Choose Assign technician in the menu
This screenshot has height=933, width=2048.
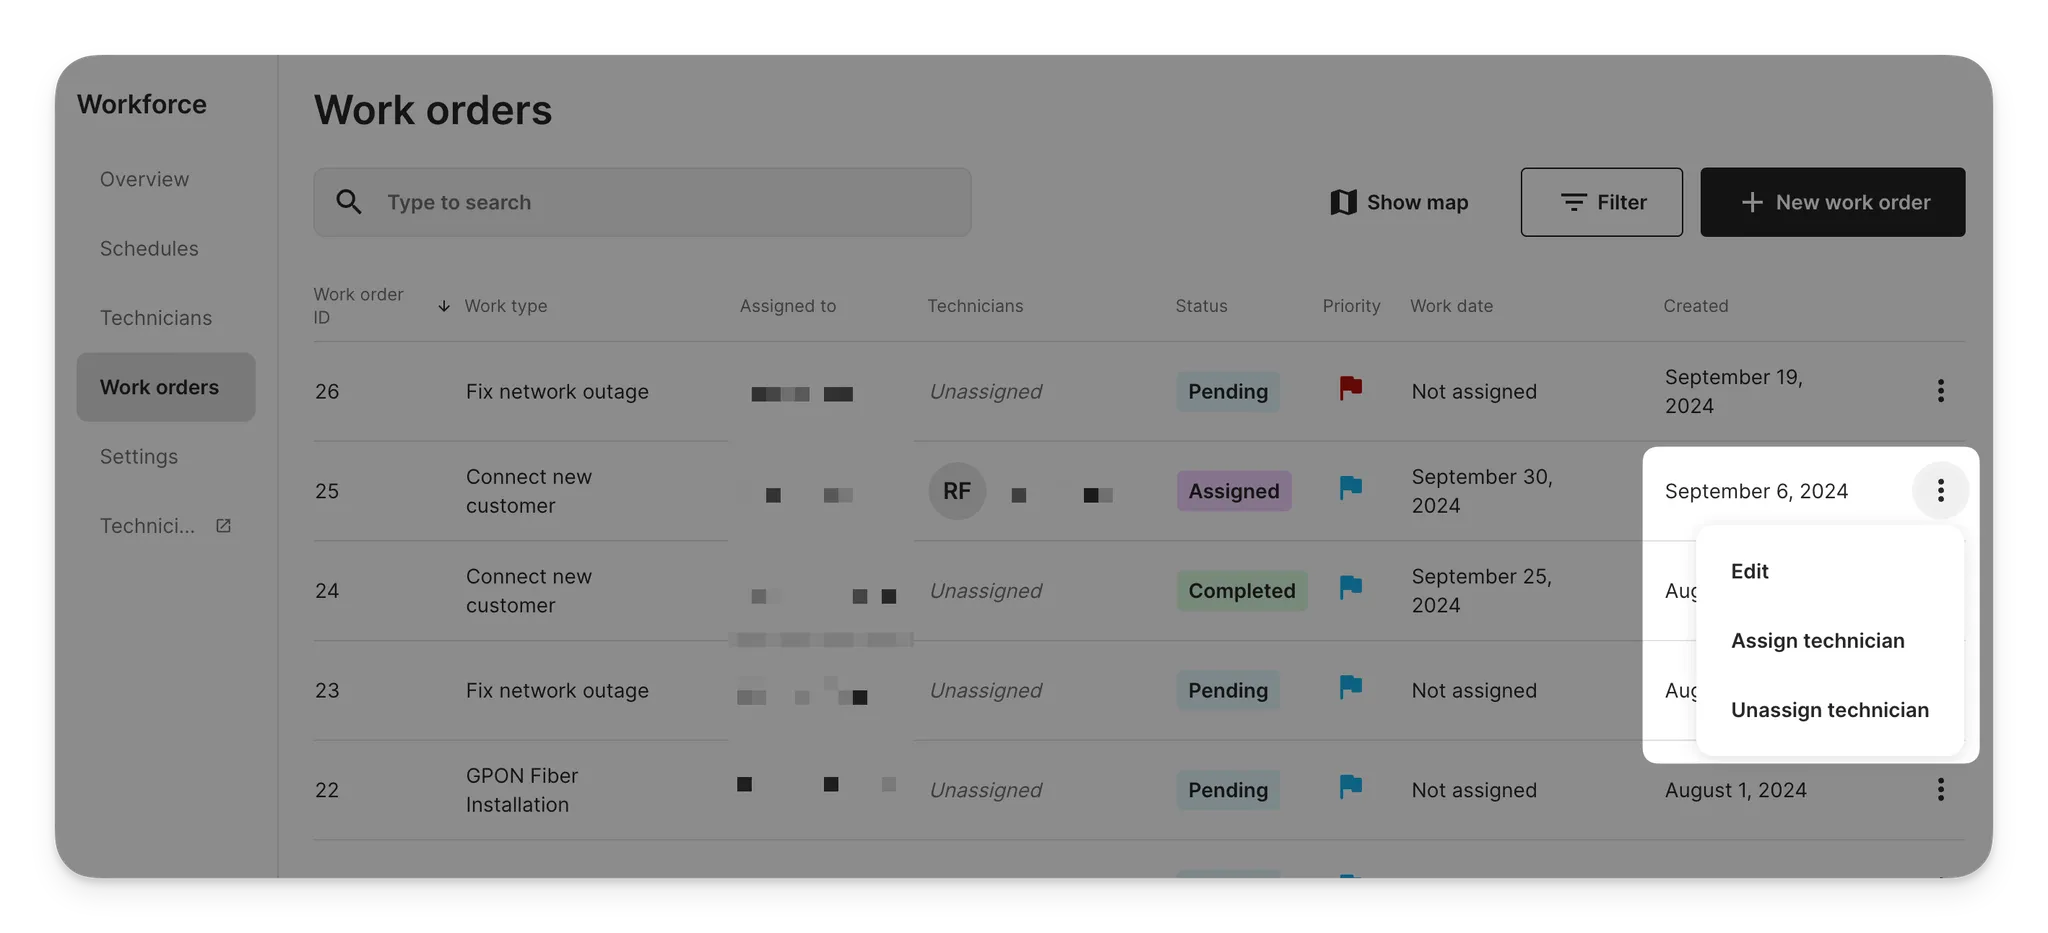coord(1817,641)
